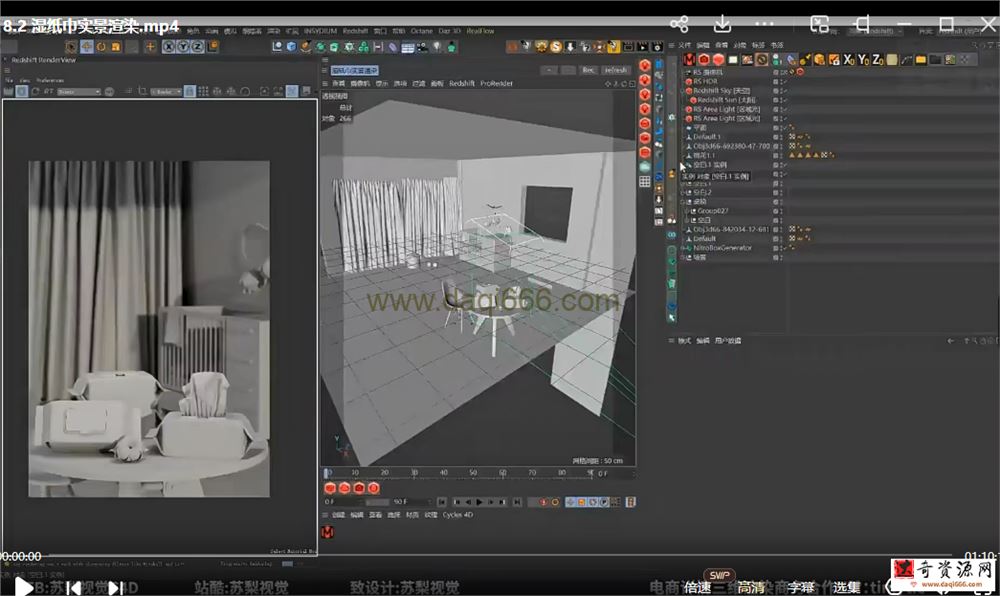Open the light object tool in toolbar
The width and height of the screenshot is (1000, 596).
click(x=437, y=47)
